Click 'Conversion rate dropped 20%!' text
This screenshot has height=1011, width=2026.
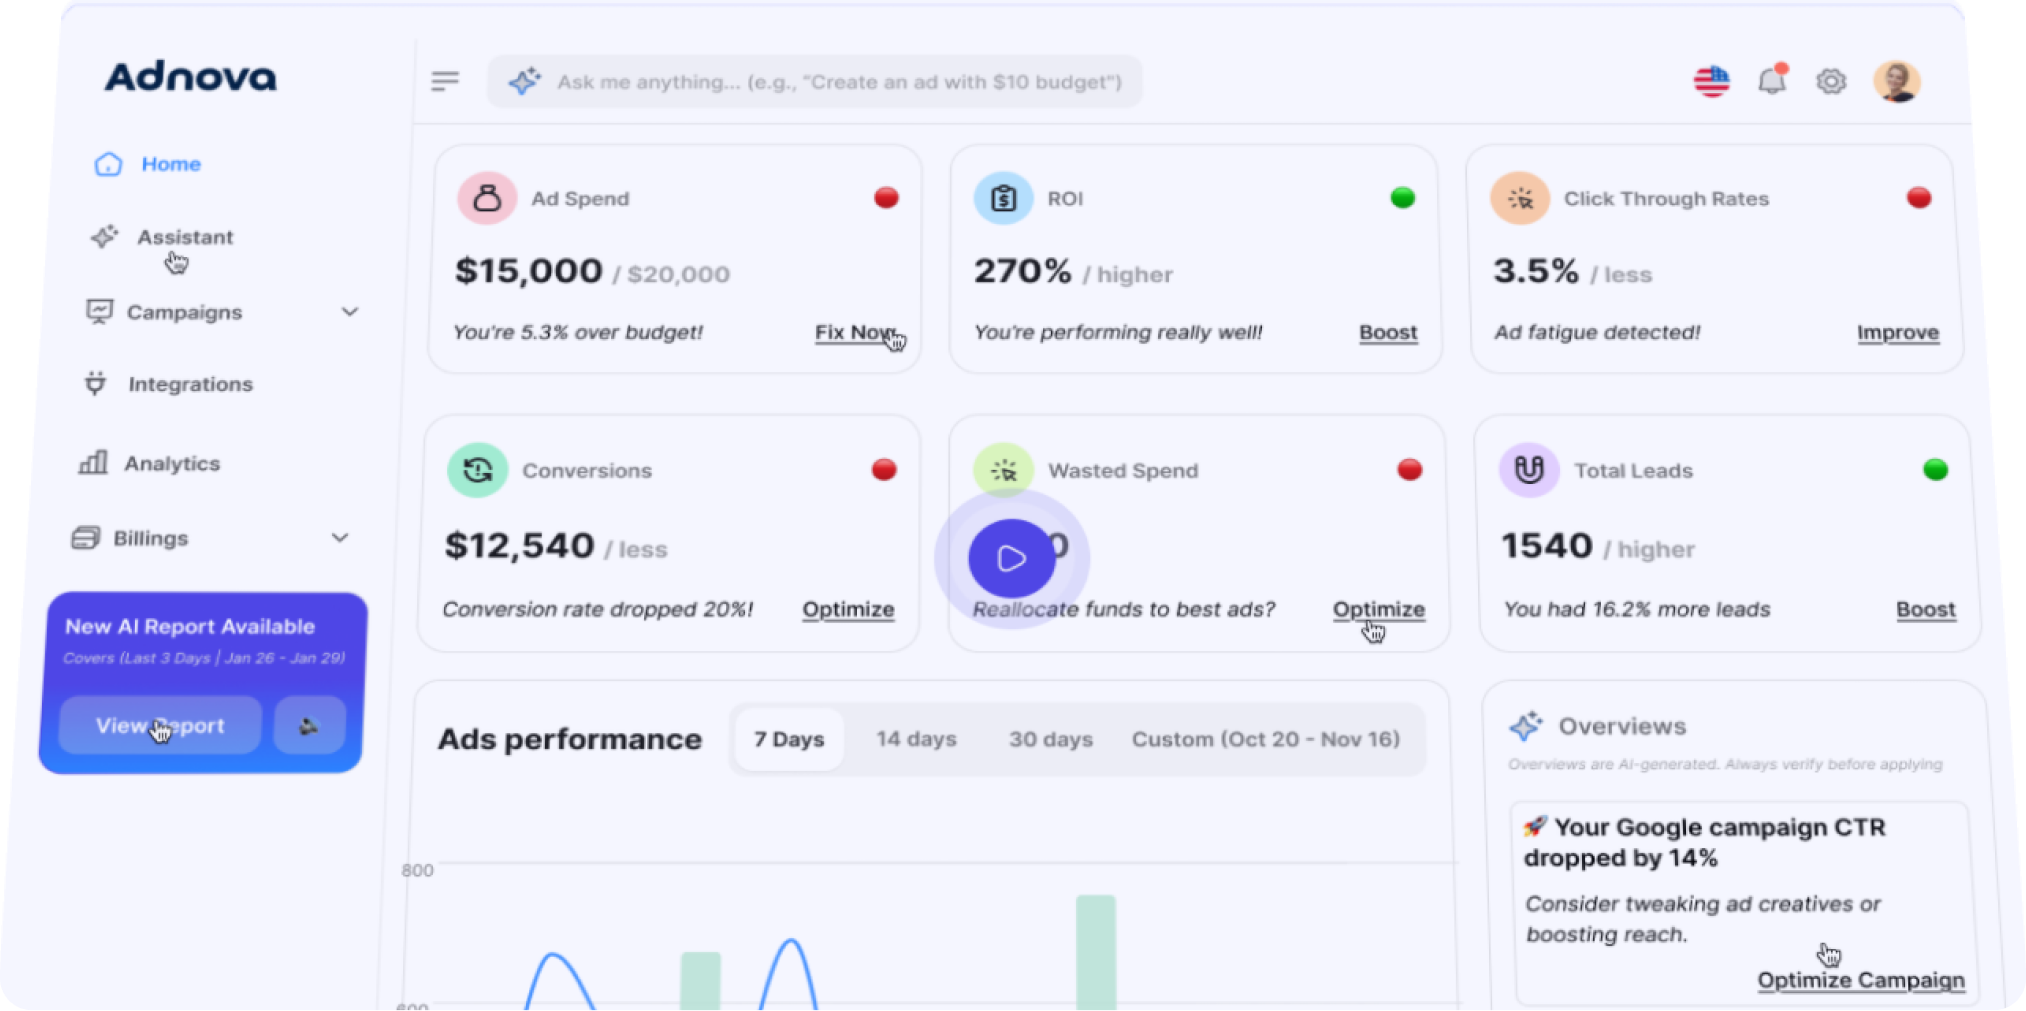tap(598, 609)
